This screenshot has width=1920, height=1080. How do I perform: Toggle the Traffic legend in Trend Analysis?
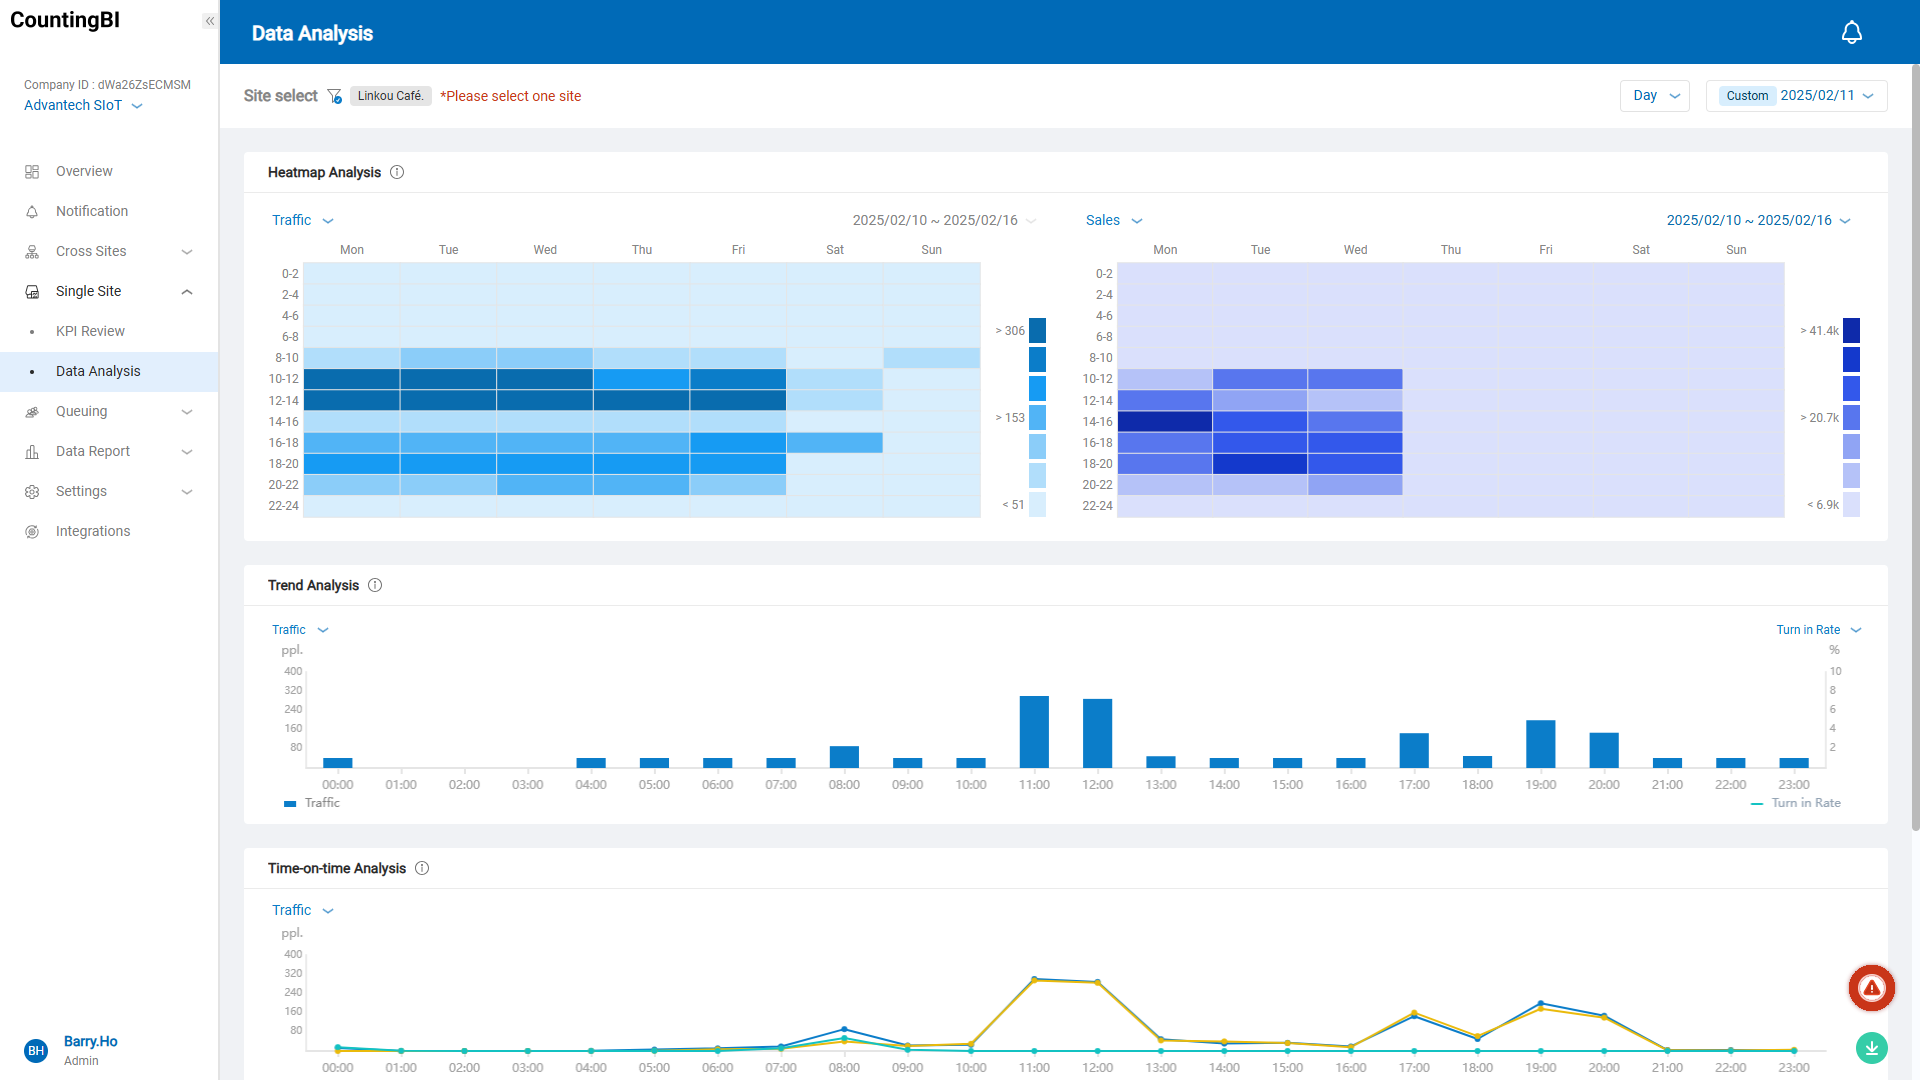(312, 803)
